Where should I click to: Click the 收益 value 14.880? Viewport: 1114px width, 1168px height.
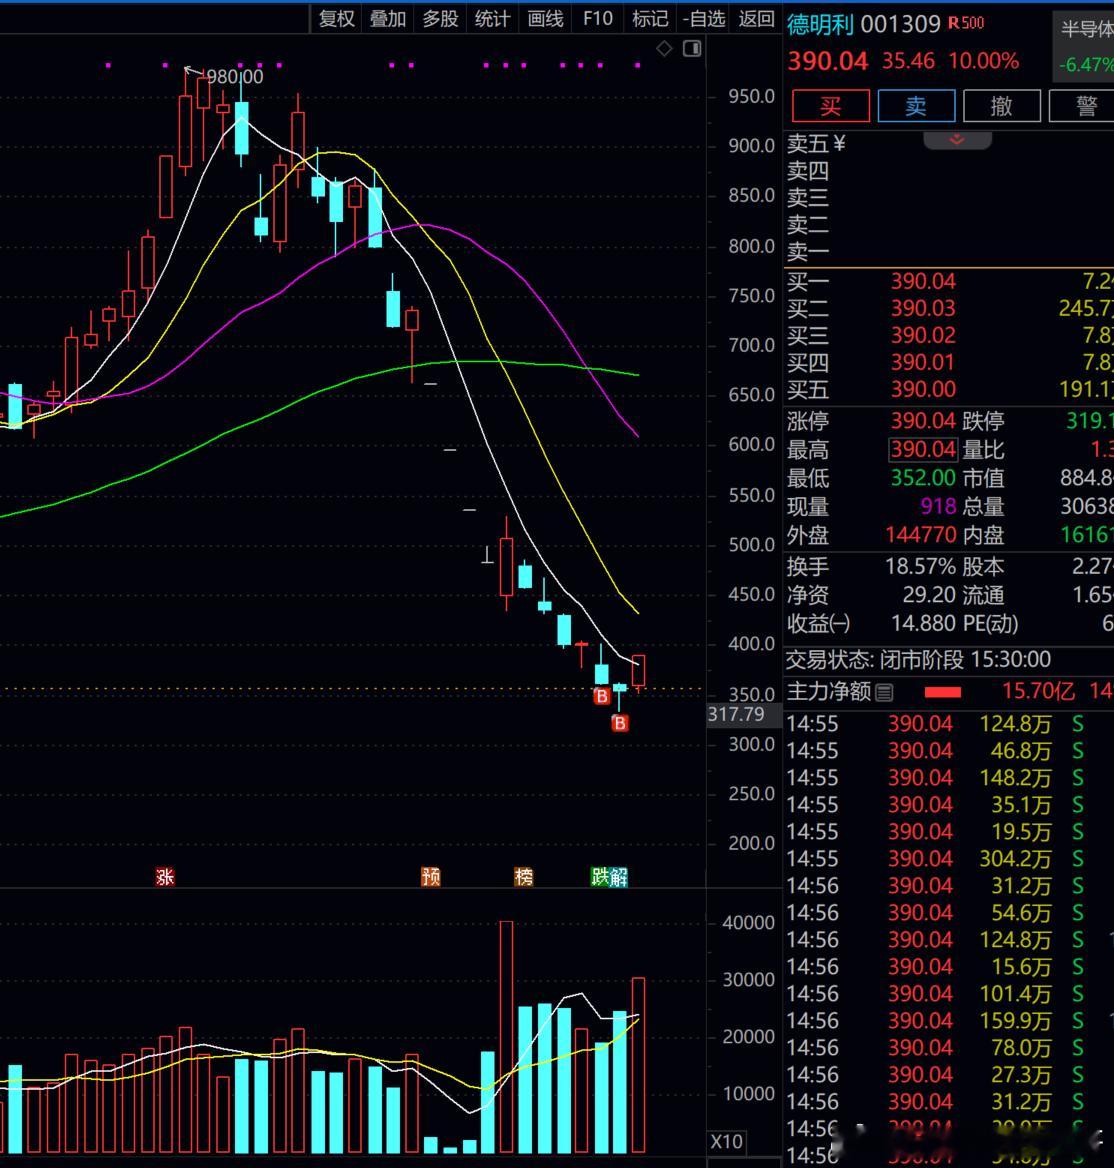[x=923, y=623]
